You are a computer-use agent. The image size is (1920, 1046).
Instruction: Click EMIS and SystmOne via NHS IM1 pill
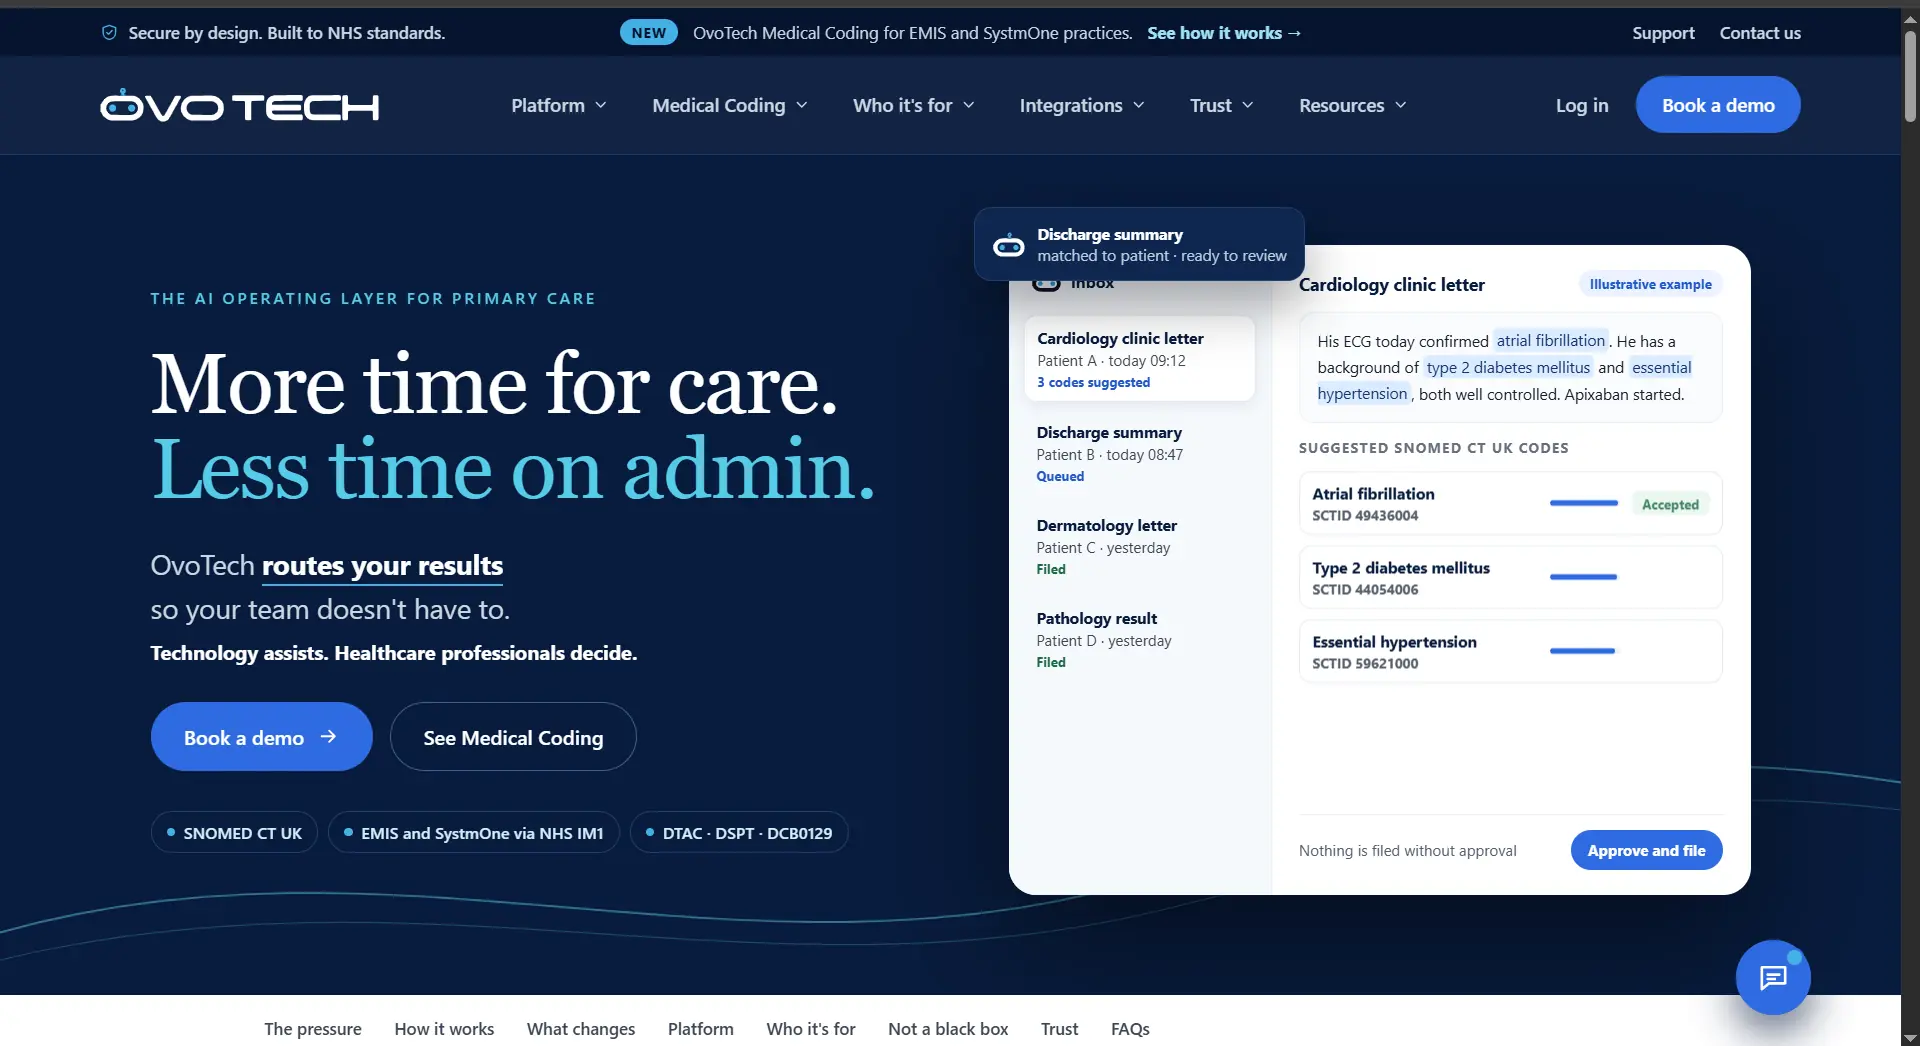[x=474, y=832]
